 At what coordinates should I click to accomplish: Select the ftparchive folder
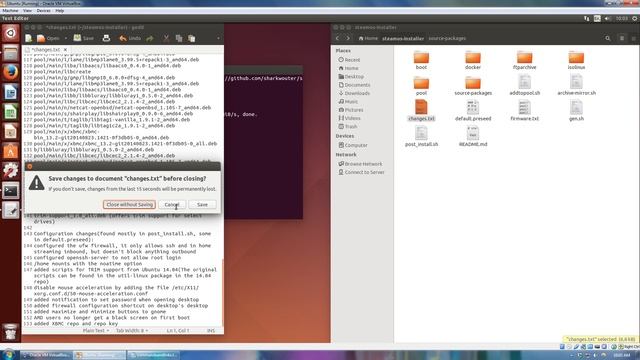pos(524,60)
